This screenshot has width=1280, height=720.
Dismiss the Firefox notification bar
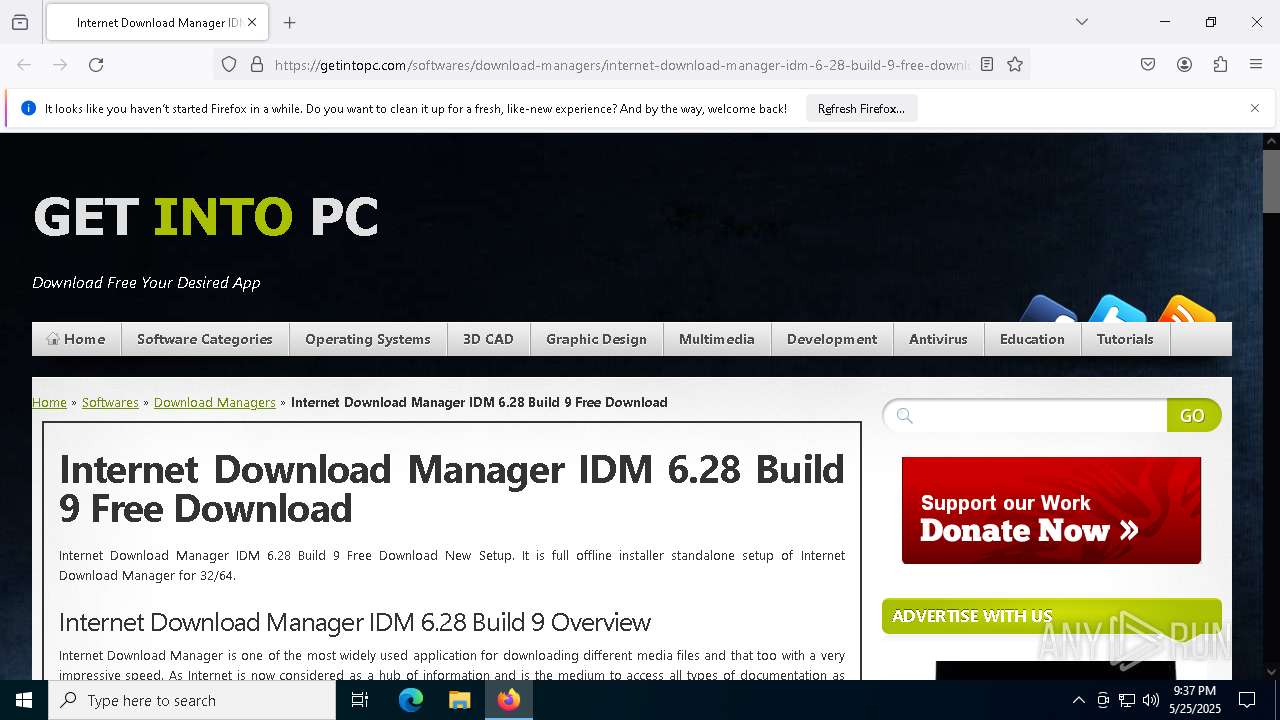(x=1255, y=108)
